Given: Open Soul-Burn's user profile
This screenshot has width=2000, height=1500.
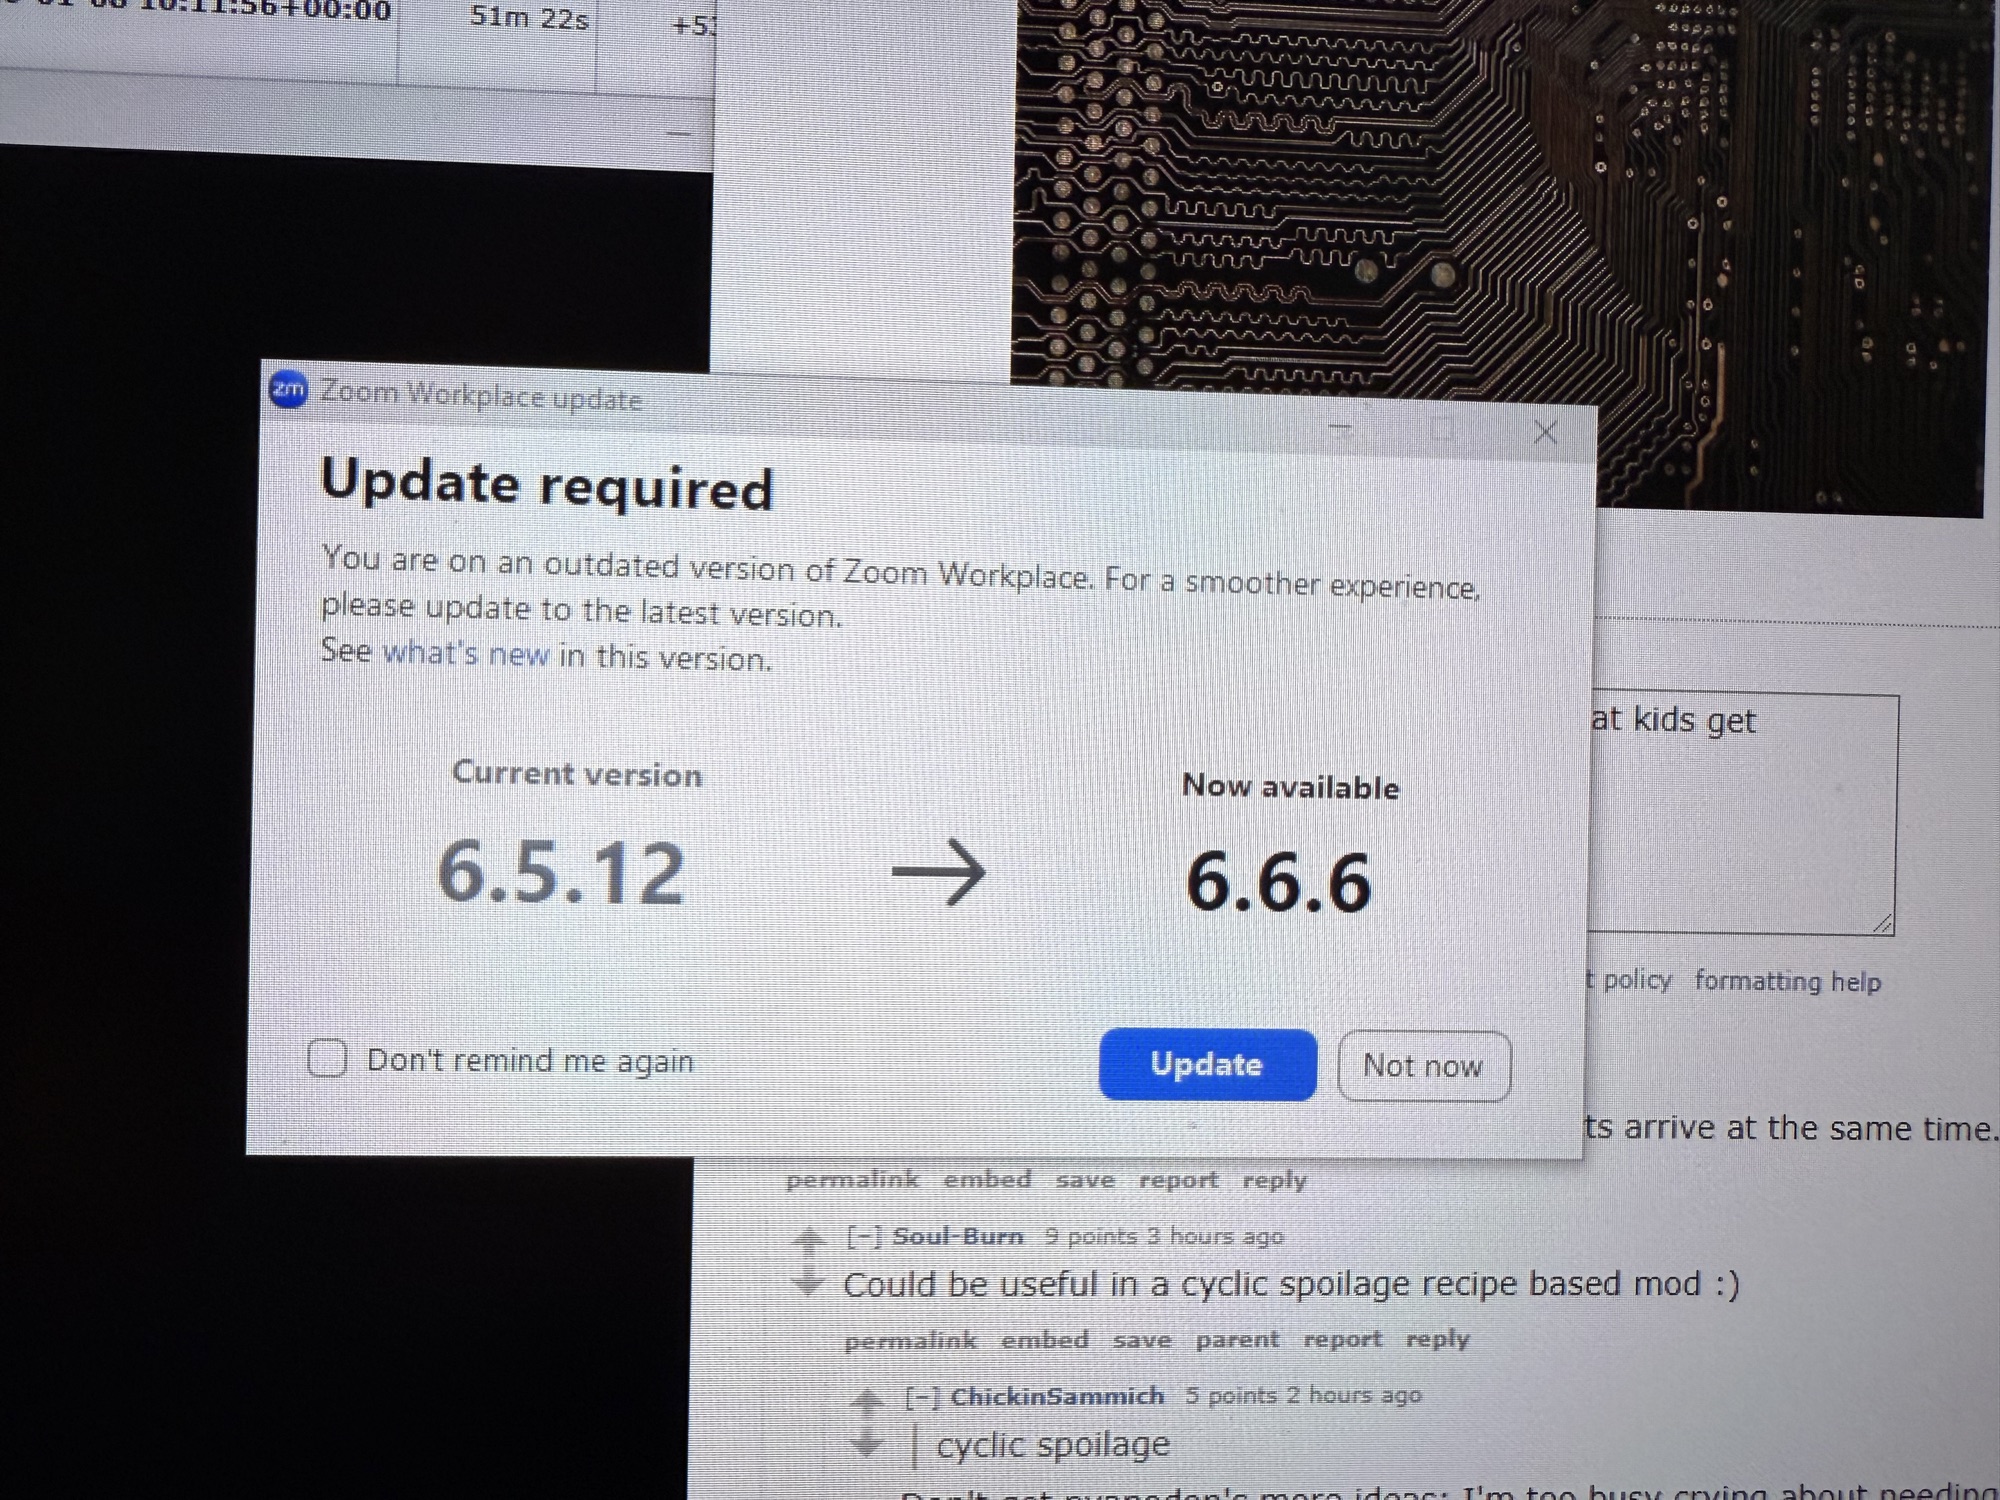Looking at the screenshot, I should [x=957, y=1237].
